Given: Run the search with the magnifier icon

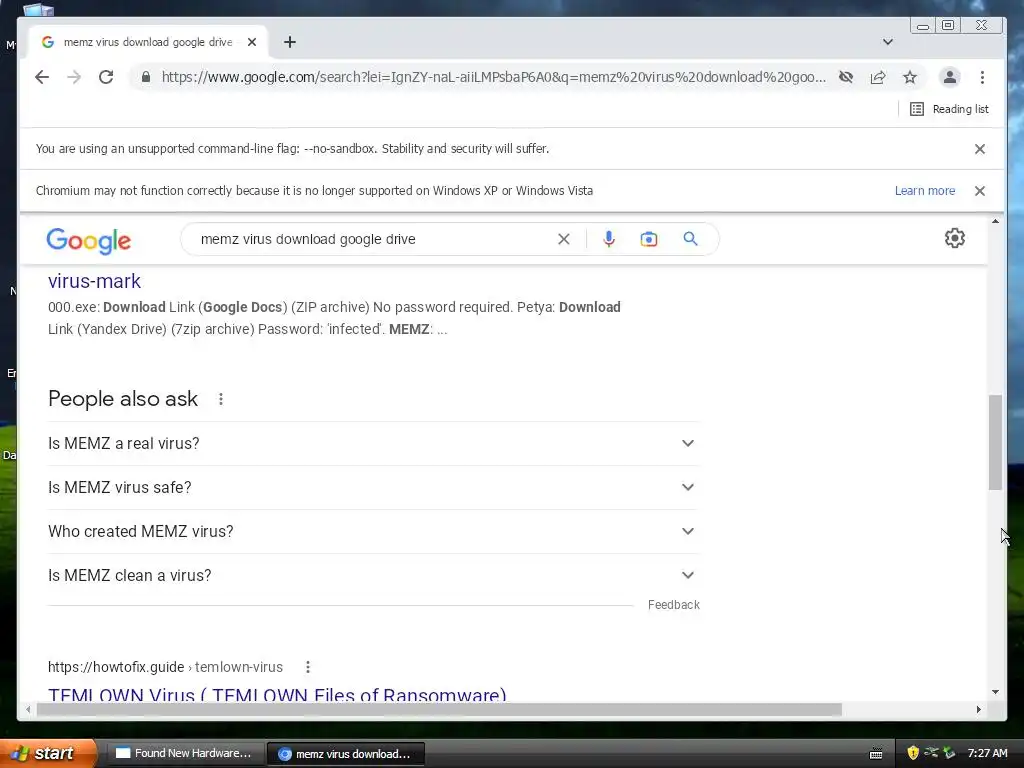Looking at the screenshot, I should pos(690,239).
